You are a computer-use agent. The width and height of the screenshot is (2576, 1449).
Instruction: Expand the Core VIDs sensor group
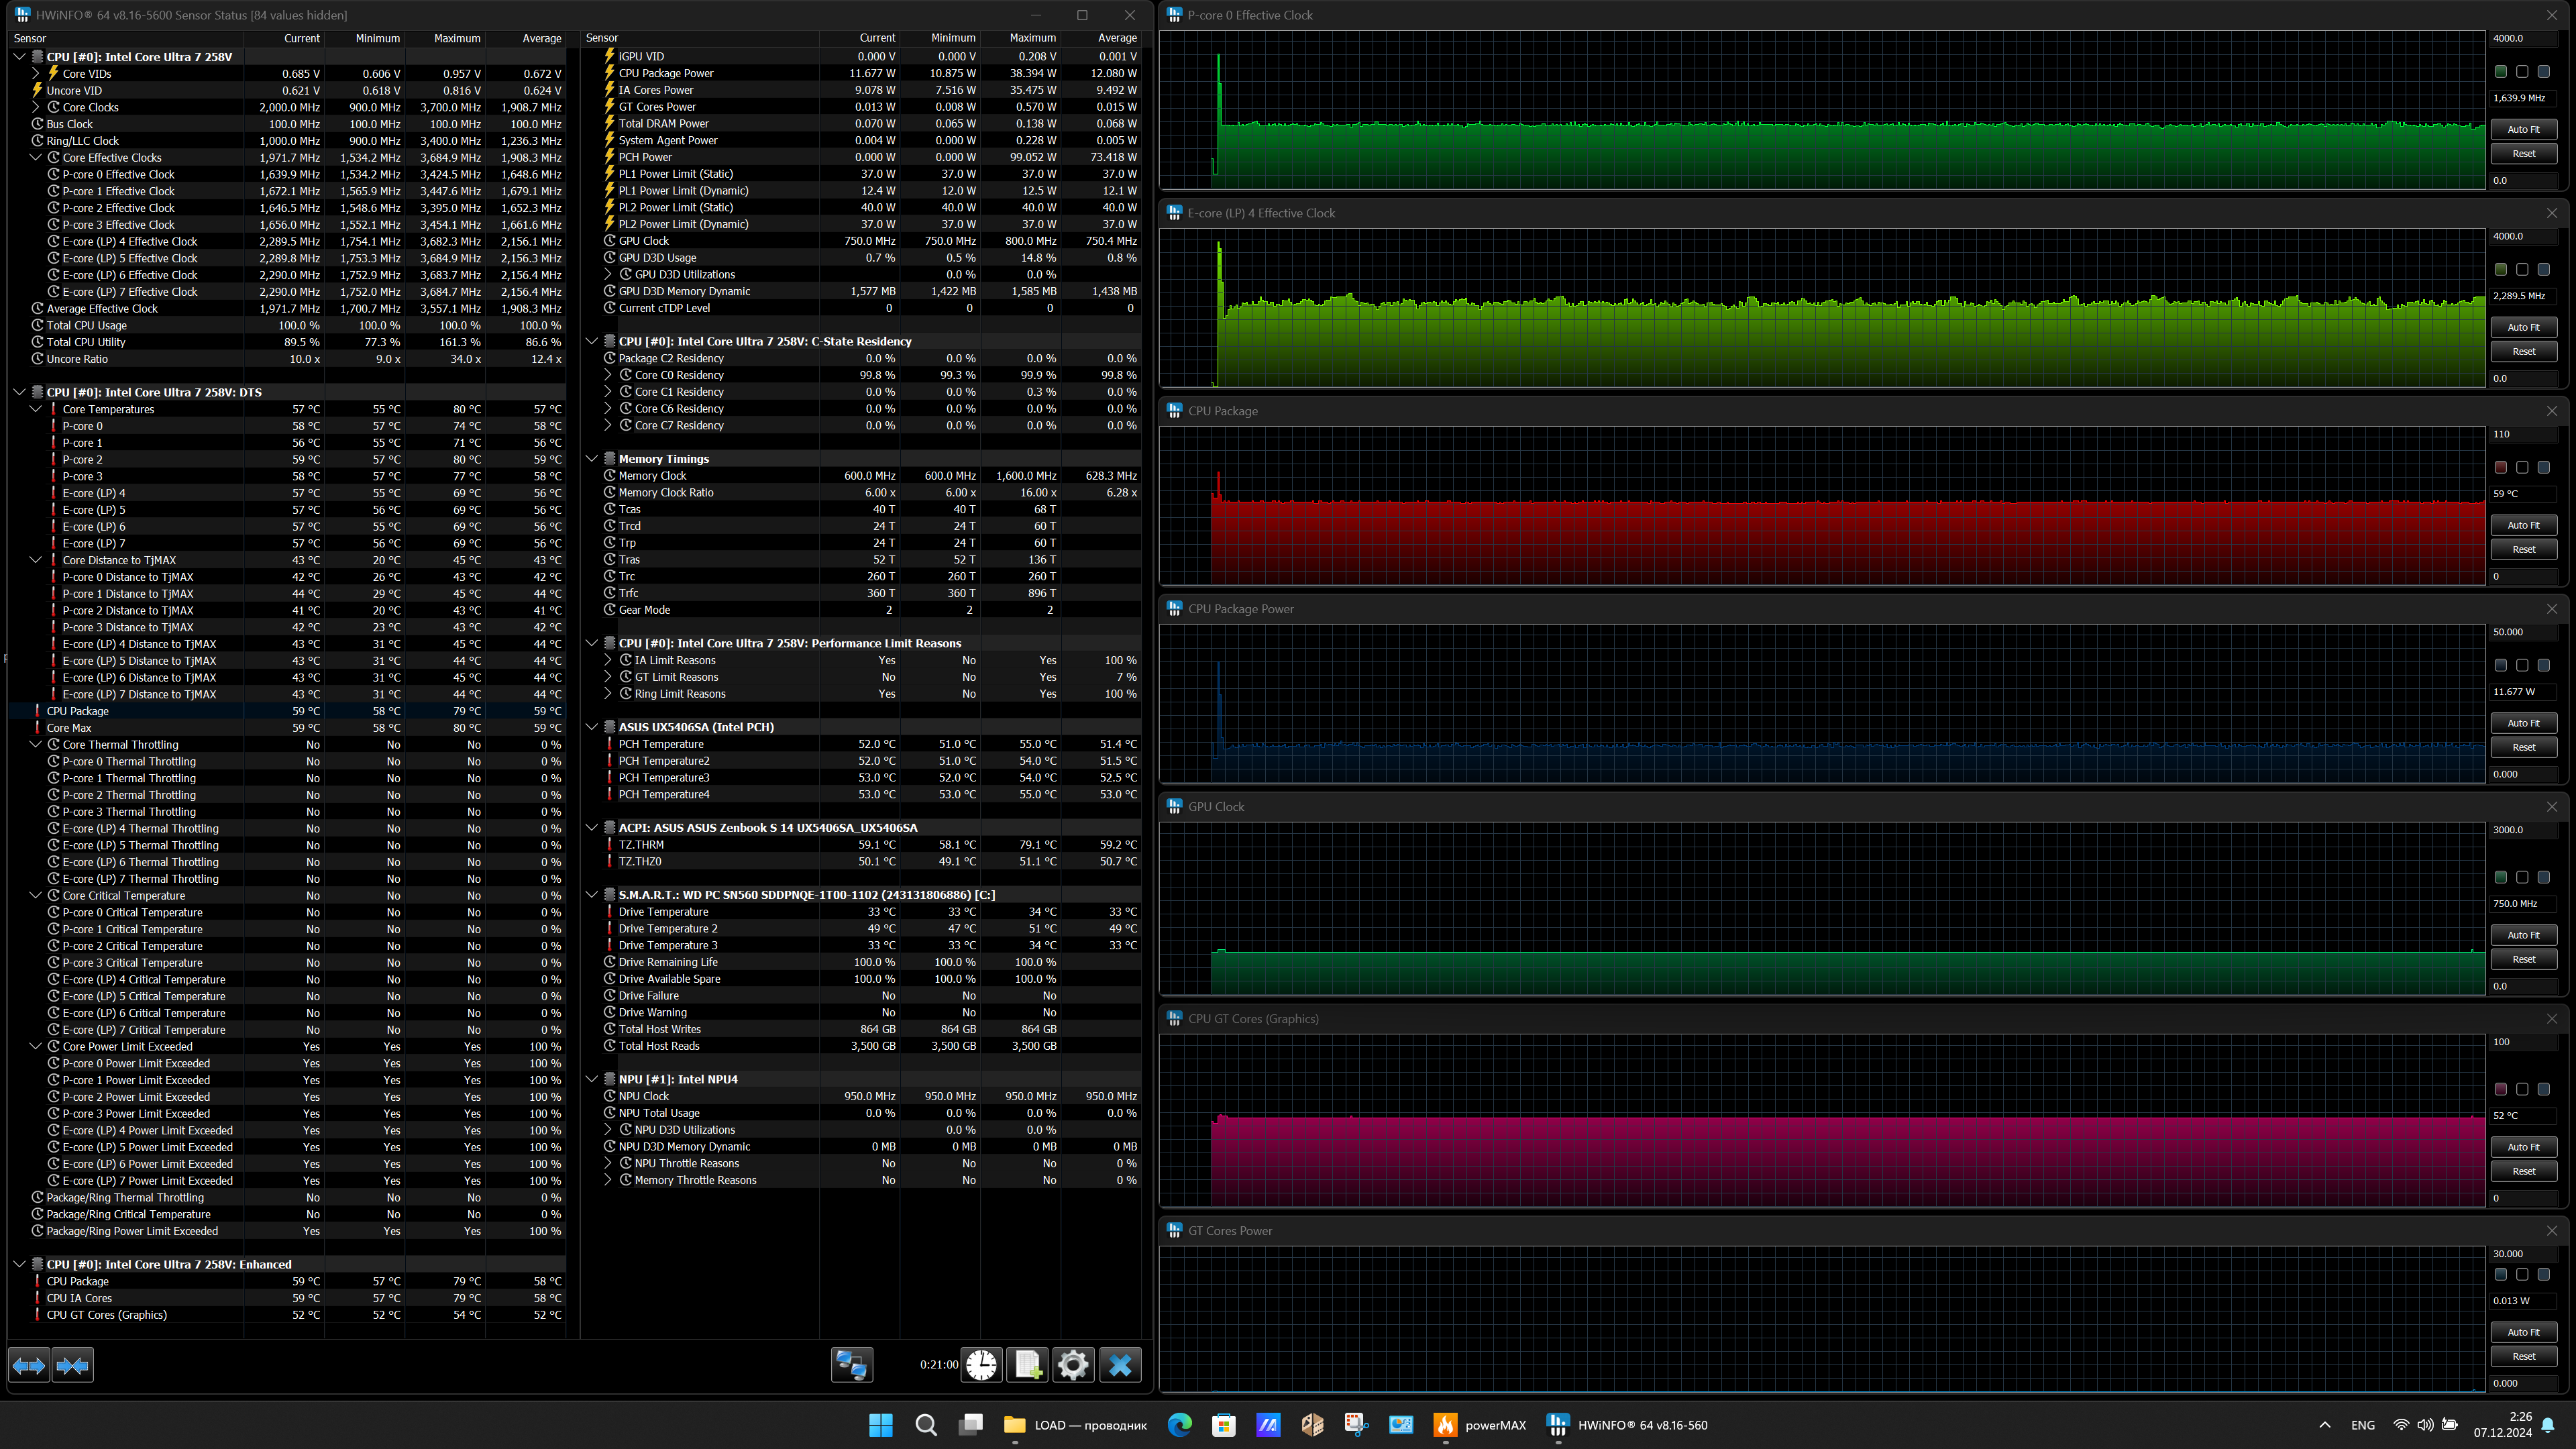(x=36, y=74)
